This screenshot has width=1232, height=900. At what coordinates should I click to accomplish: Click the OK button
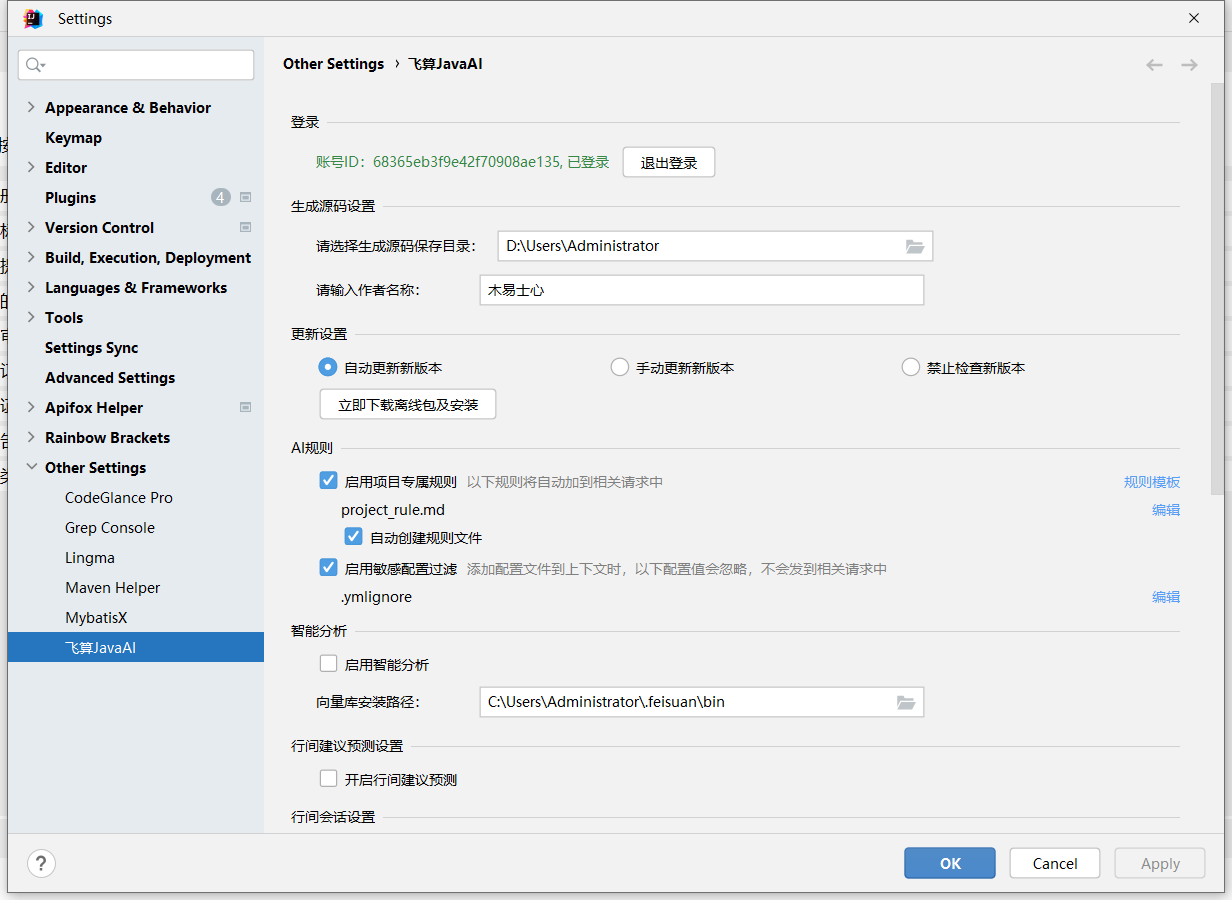(950, 863)
